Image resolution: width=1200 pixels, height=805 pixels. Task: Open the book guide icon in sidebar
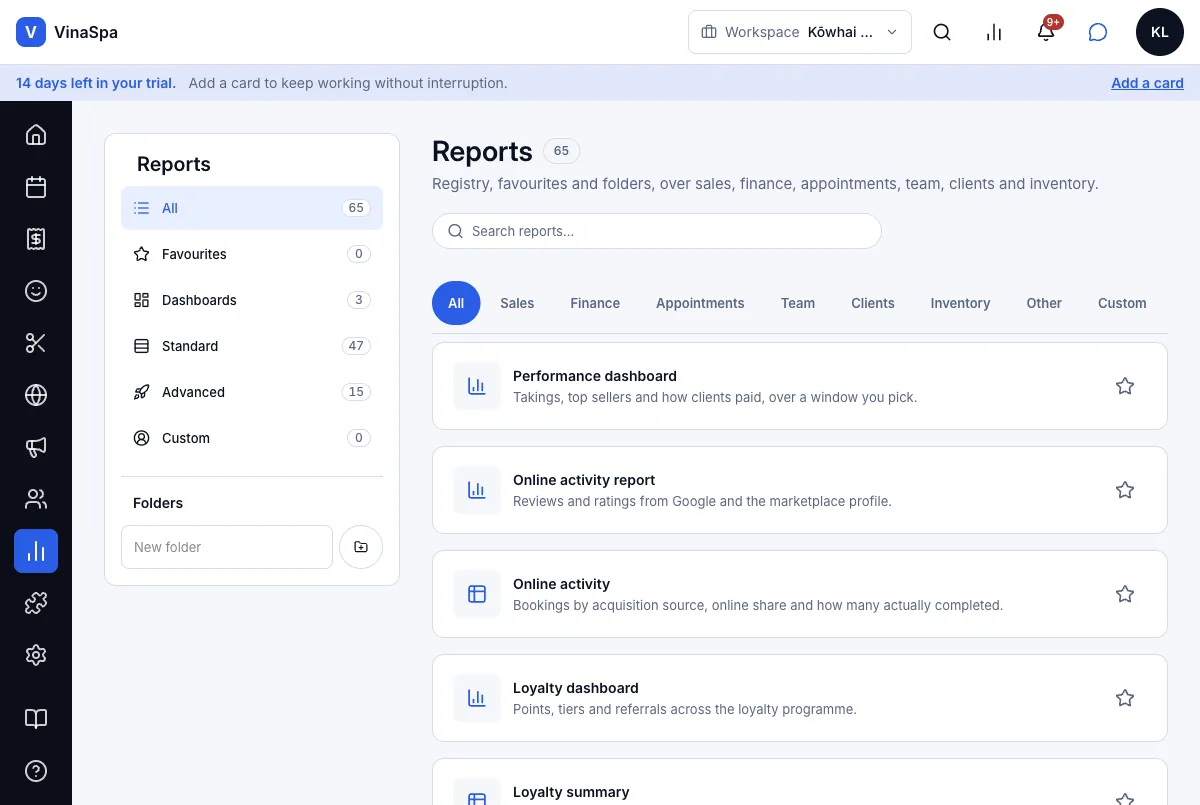click(36, 719)
